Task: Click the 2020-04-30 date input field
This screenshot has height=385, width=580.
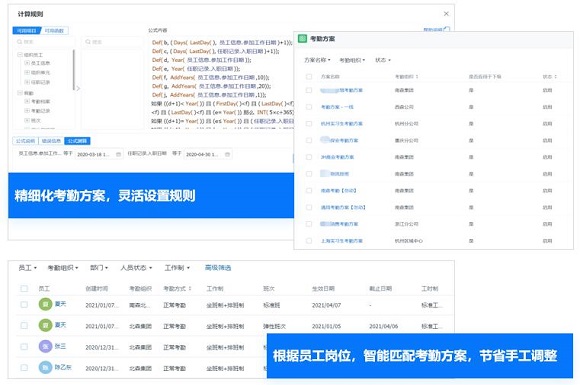Action: [208, 154]
